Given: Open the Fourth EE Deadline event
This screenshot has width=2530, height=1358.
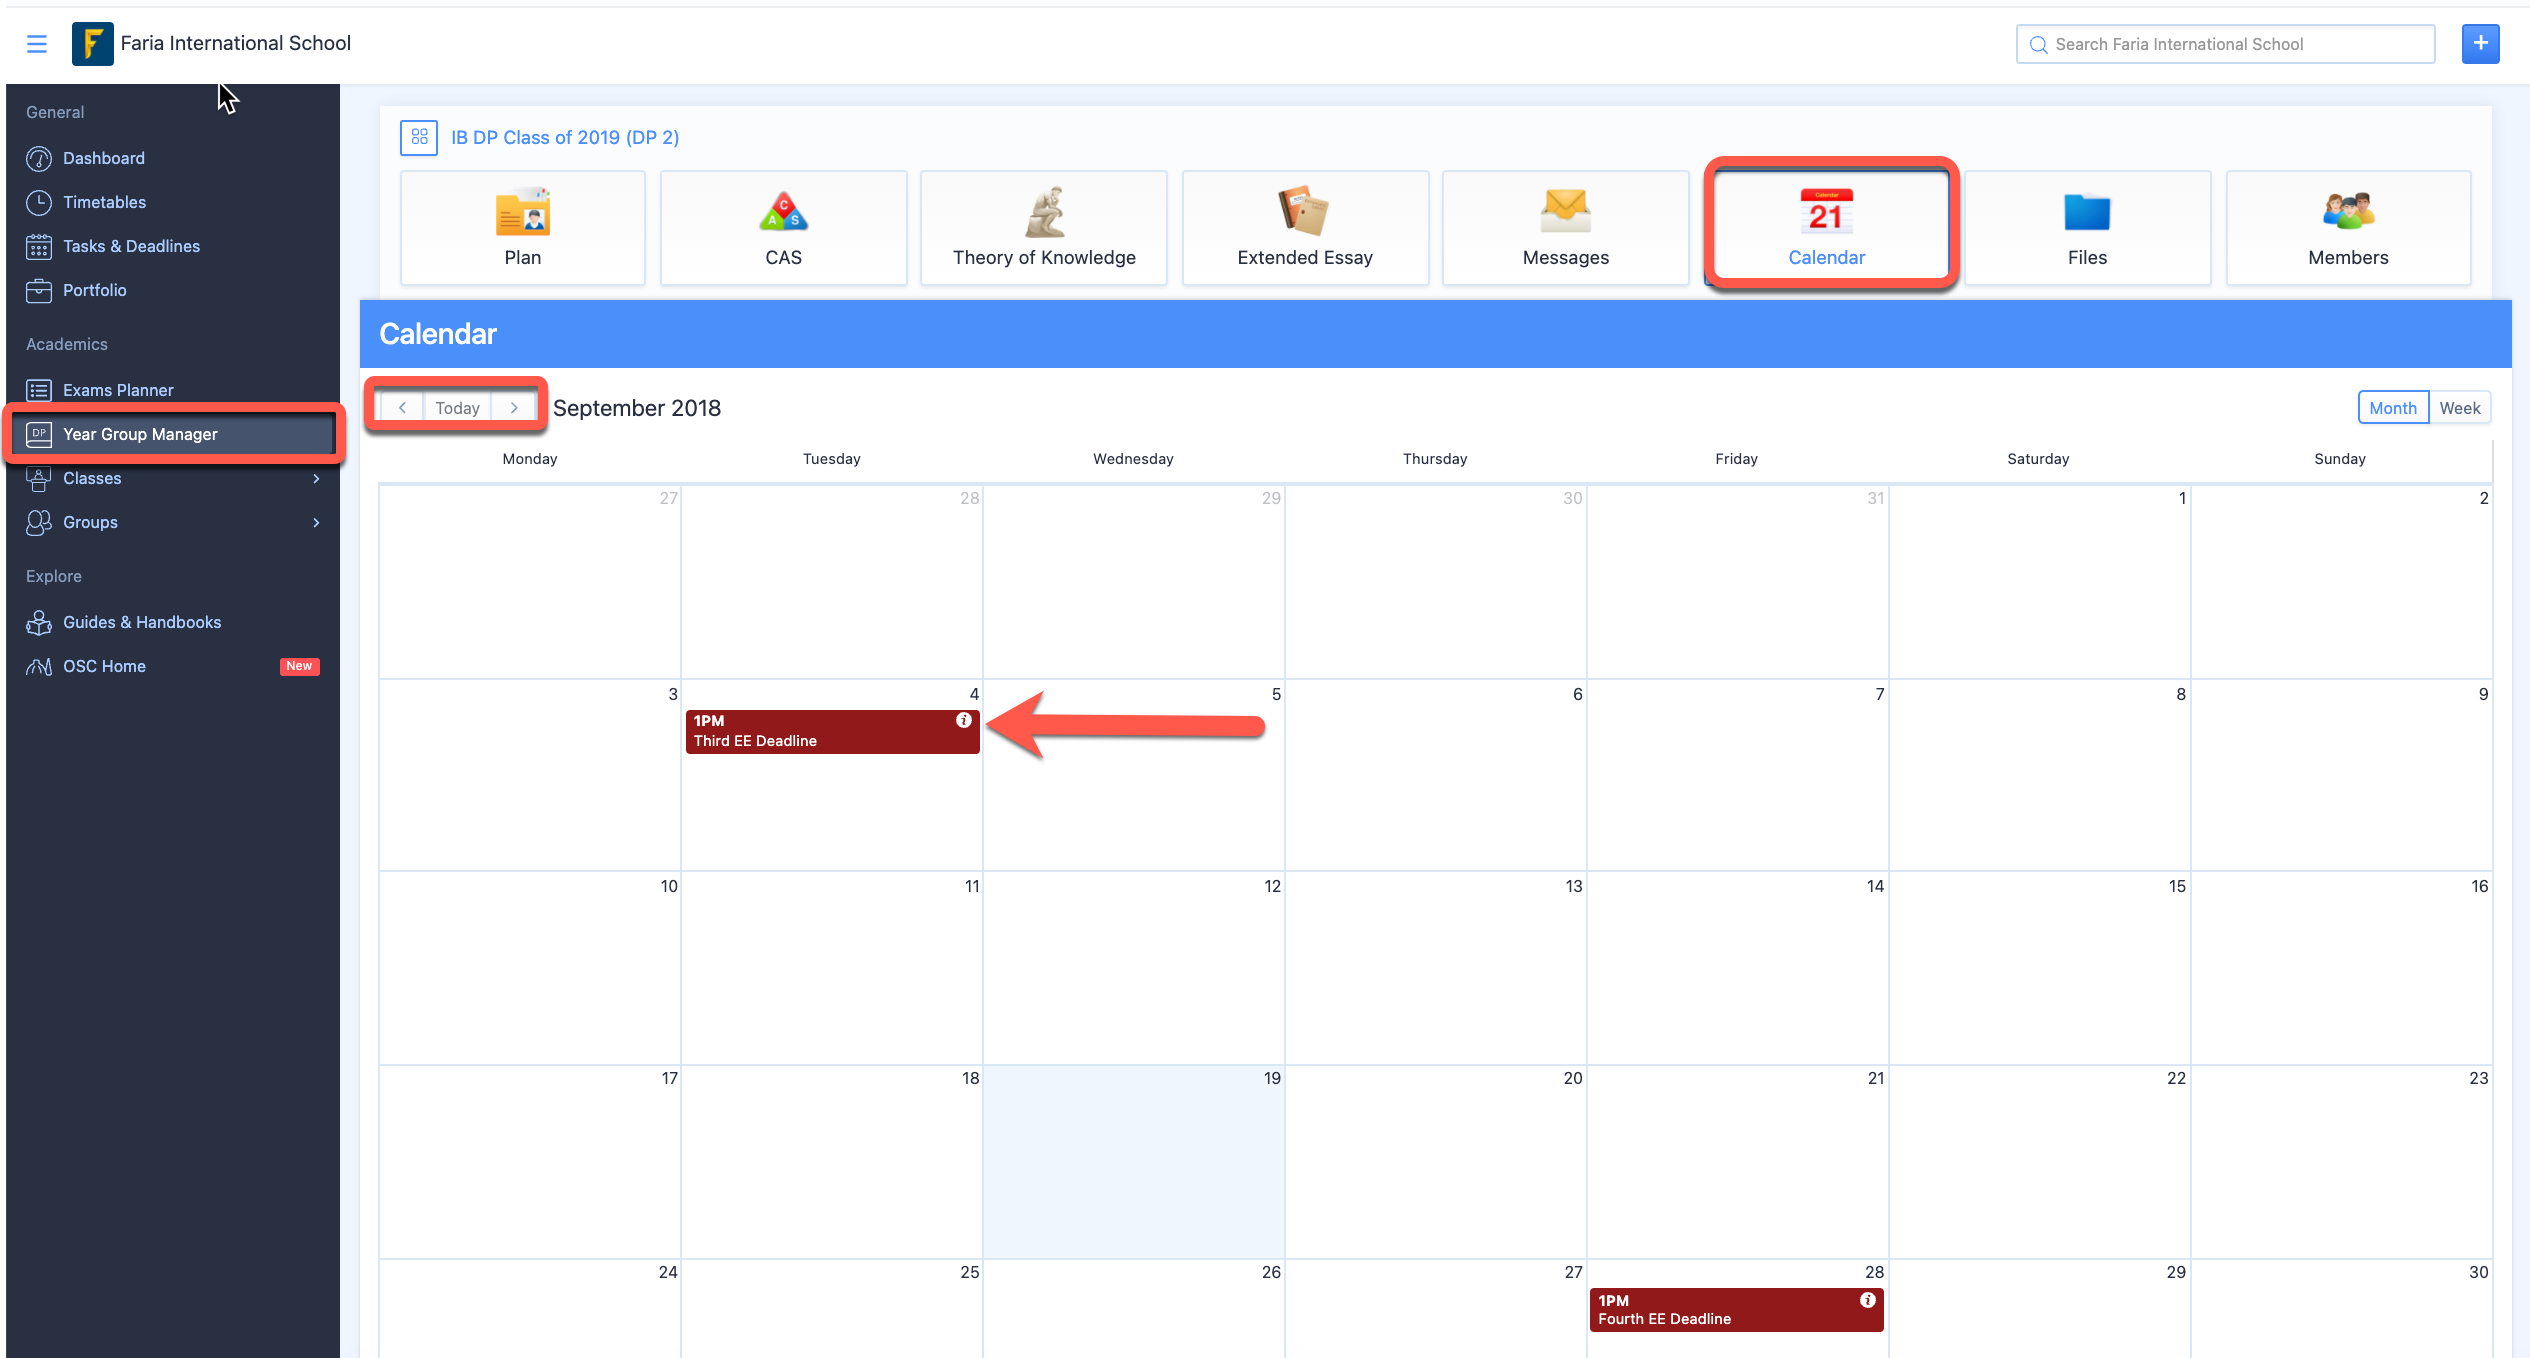Looking at the screenshot, I should (1736, 1310).
